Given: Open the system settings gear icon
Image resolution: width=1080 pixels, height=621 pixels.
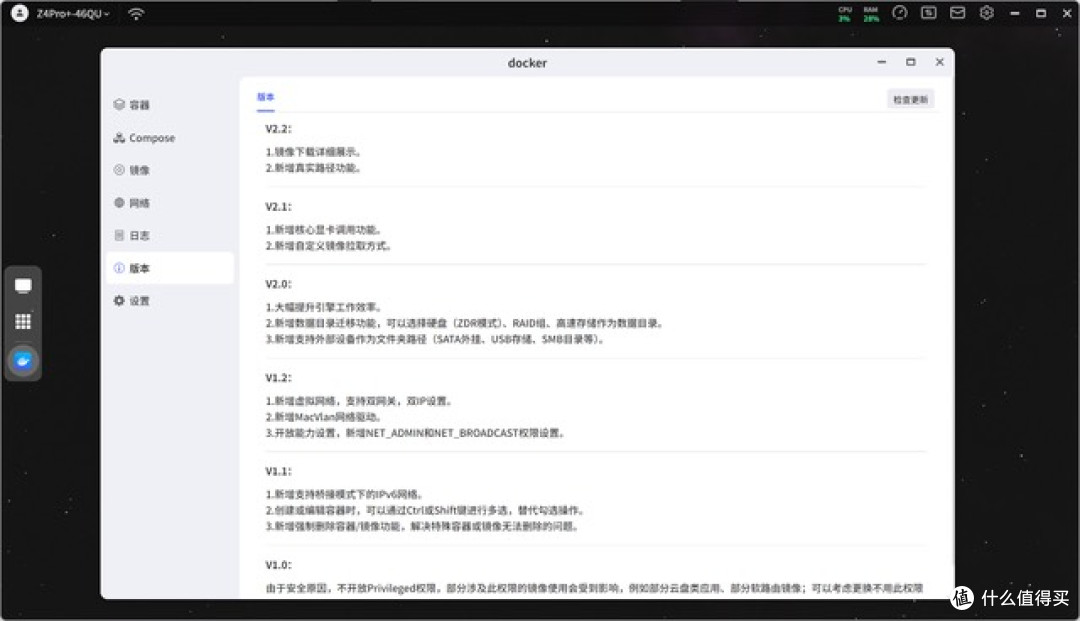Looking at the screenshot, I should click(986, 13).
